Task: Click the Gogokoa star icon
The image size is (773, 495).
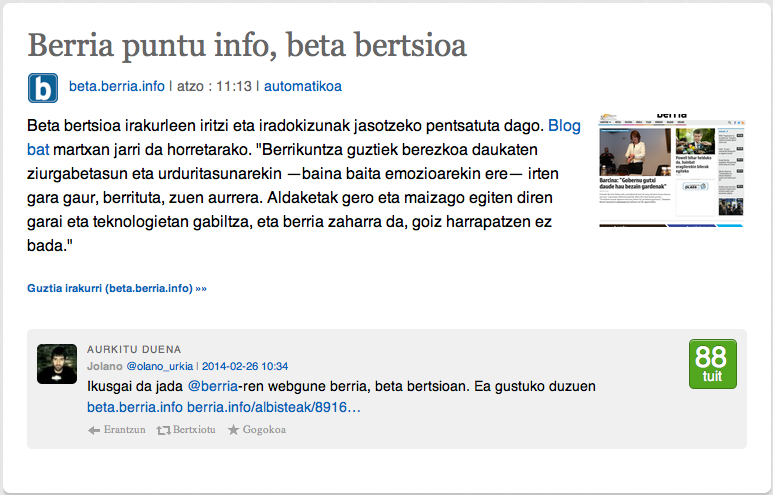Action: coord(233,430)
